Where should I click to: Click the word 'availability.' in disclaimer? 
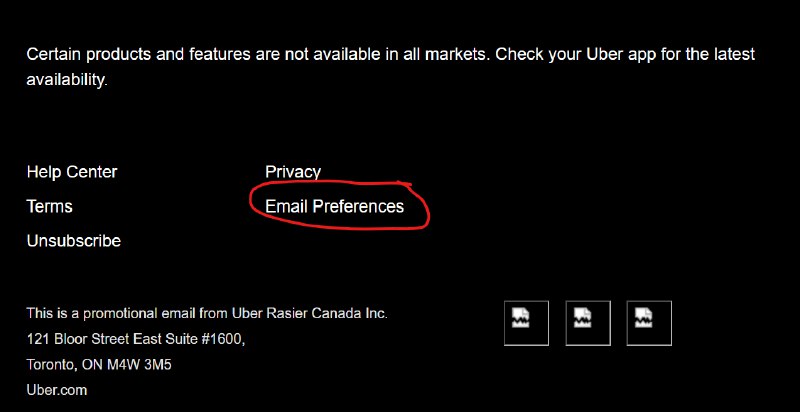[x=67, y=80]
